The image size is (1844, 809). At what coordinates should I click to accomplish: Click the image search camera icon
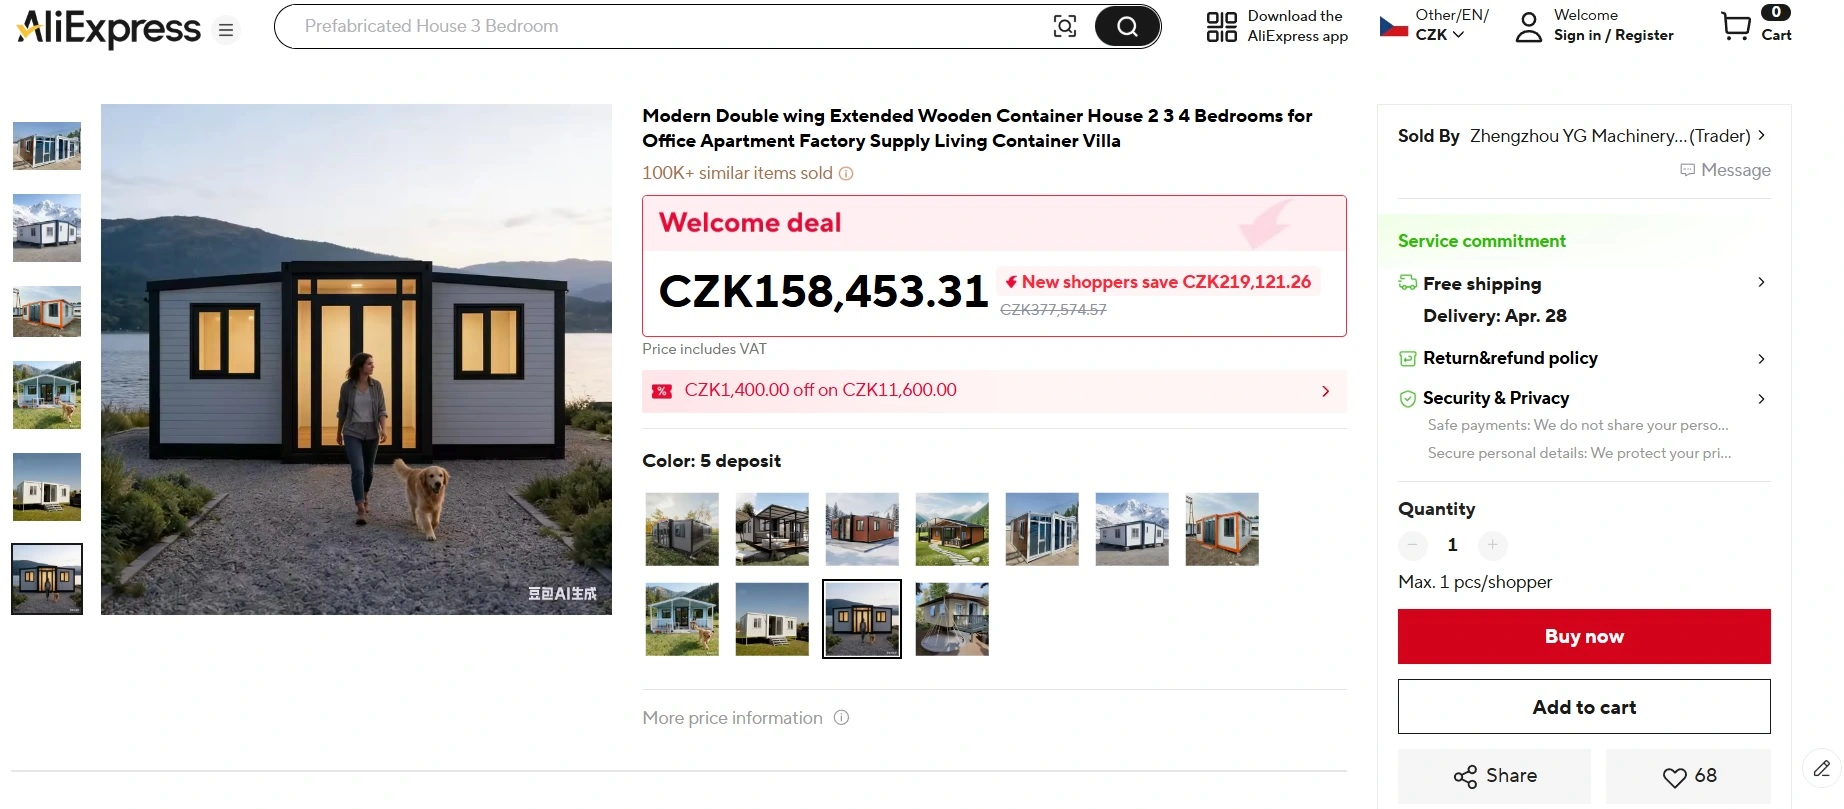pos(1065,27)
